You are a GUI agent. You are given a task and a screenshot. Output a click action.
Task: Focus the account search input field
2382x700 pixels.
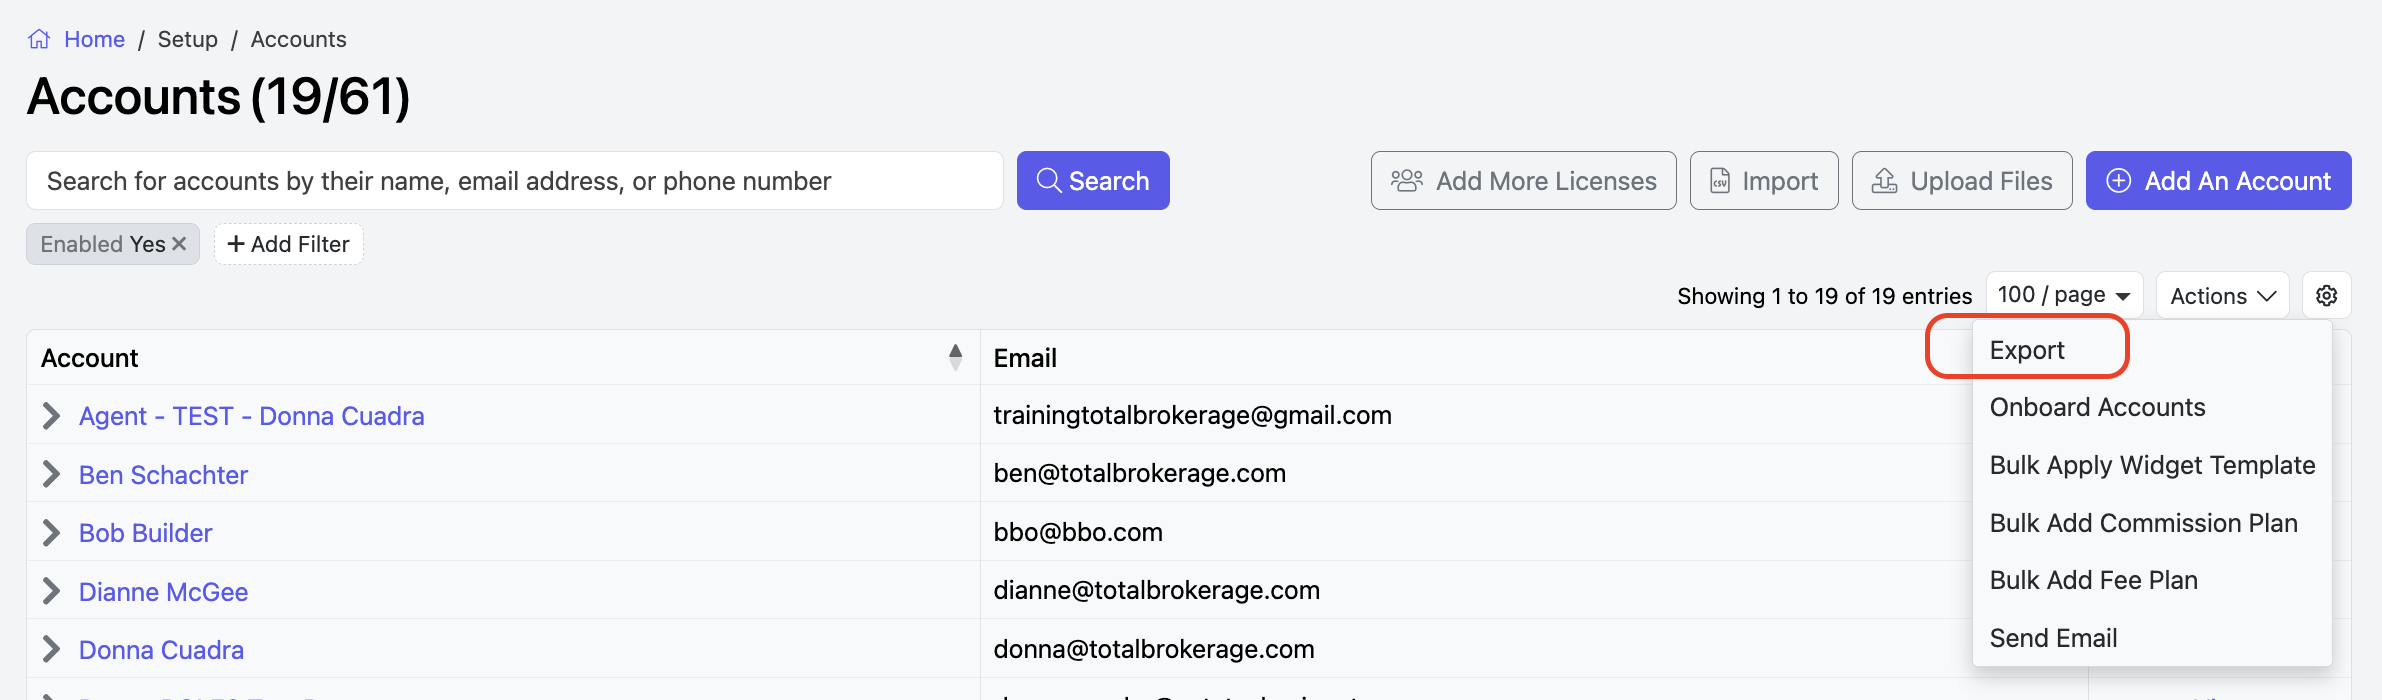(514, 181)
